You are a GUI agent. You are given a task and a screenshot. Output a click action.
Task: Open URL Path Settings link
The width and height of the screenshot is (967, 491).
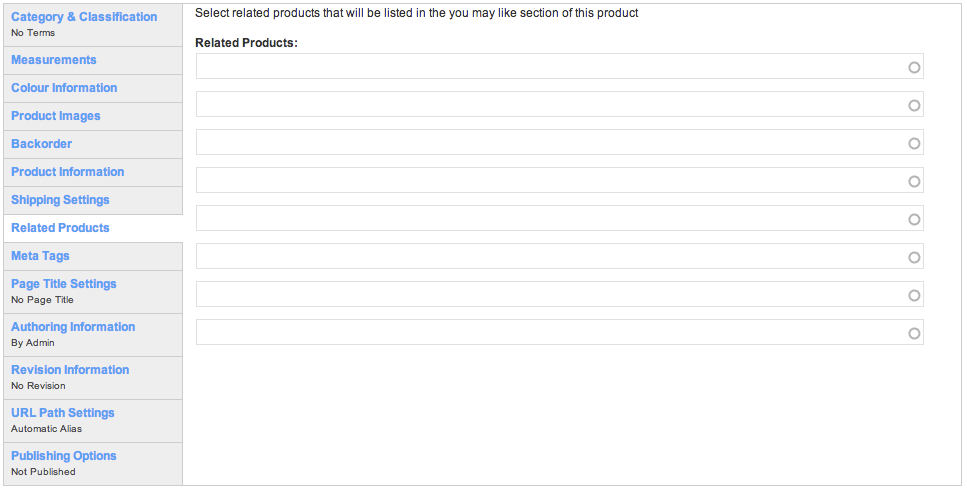coord(63,413)
